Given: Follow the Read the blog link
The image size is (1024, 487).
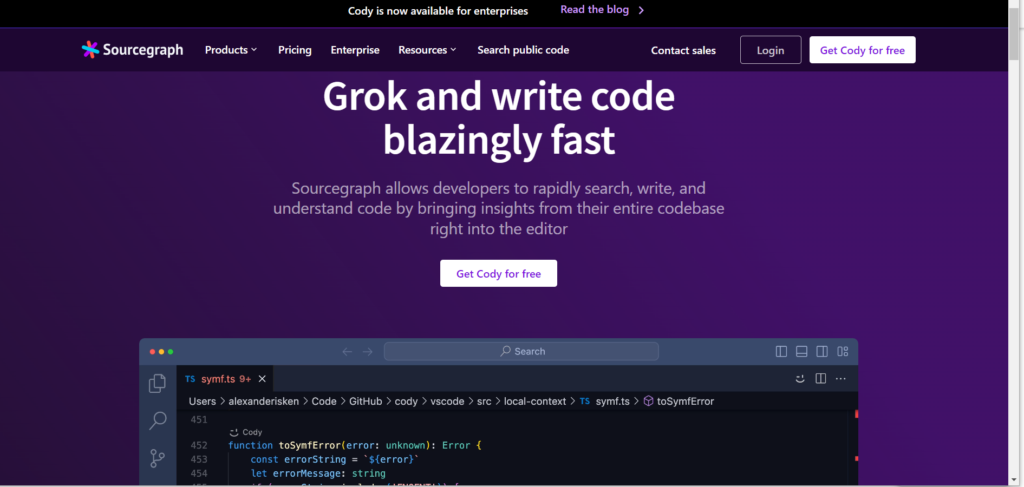Looking at the screenshot, I should click(x=594, y=10).
